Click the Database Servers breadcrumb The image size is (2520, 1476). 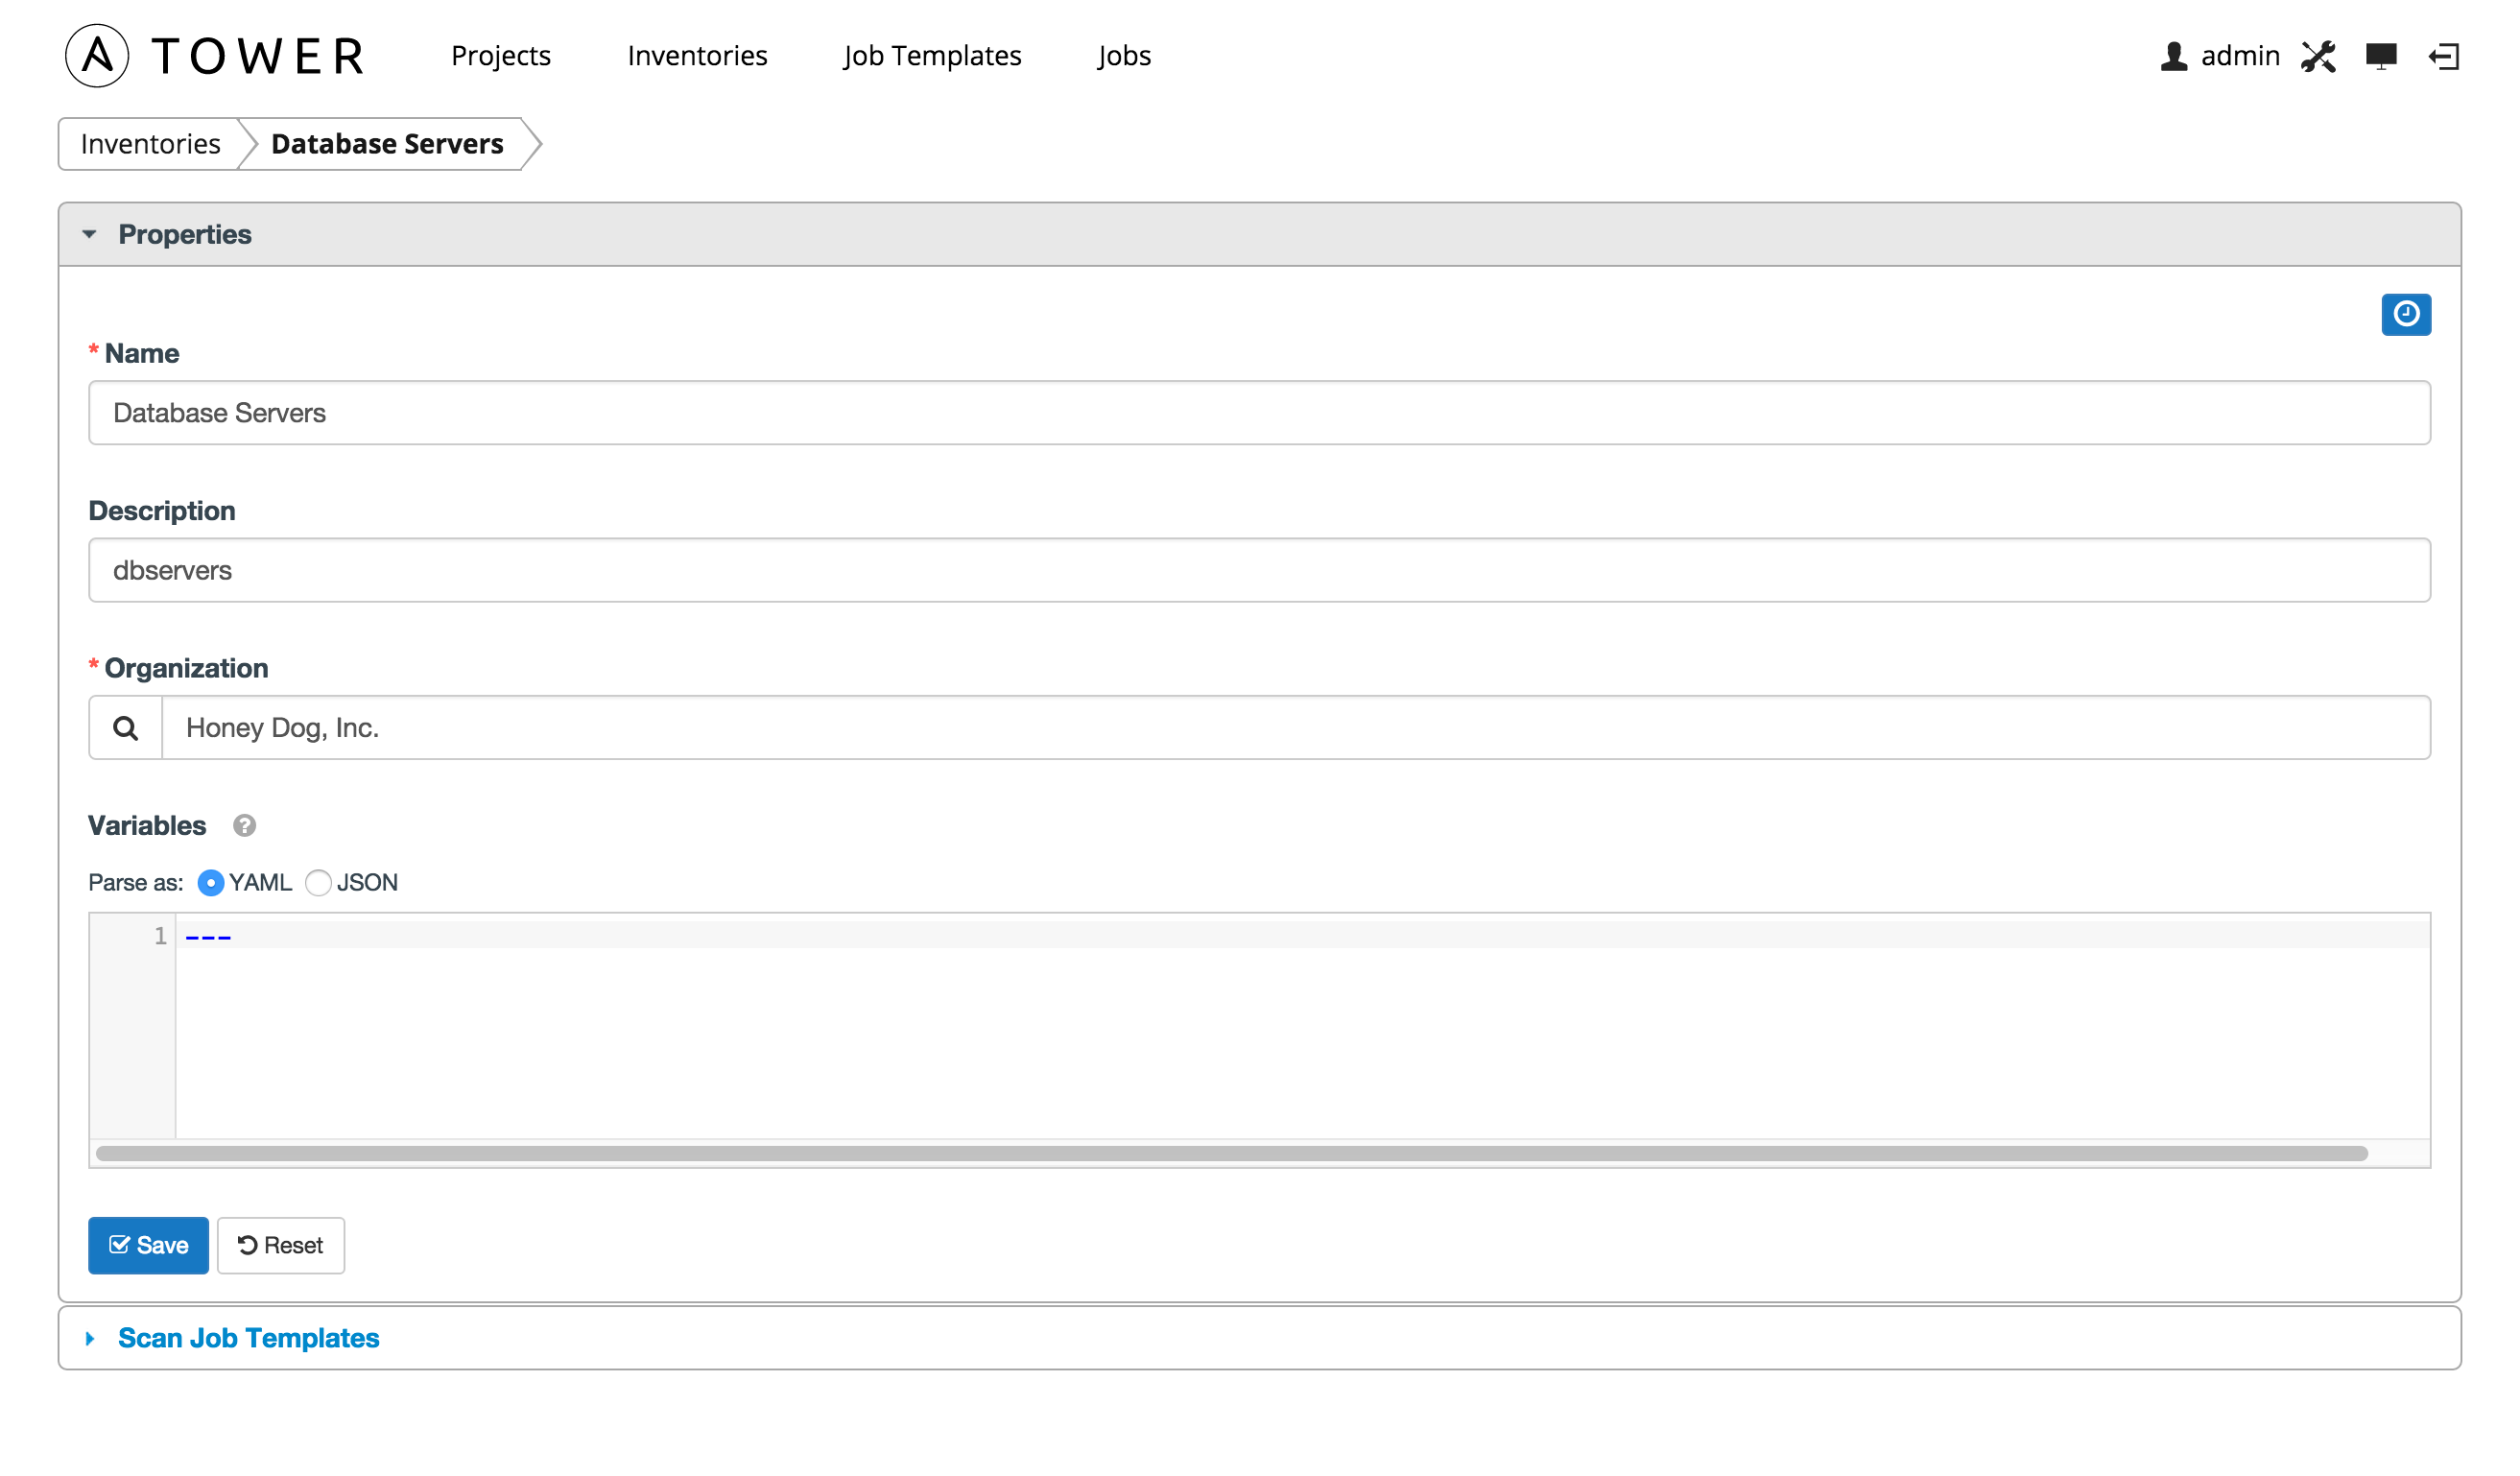pos(388,144)
